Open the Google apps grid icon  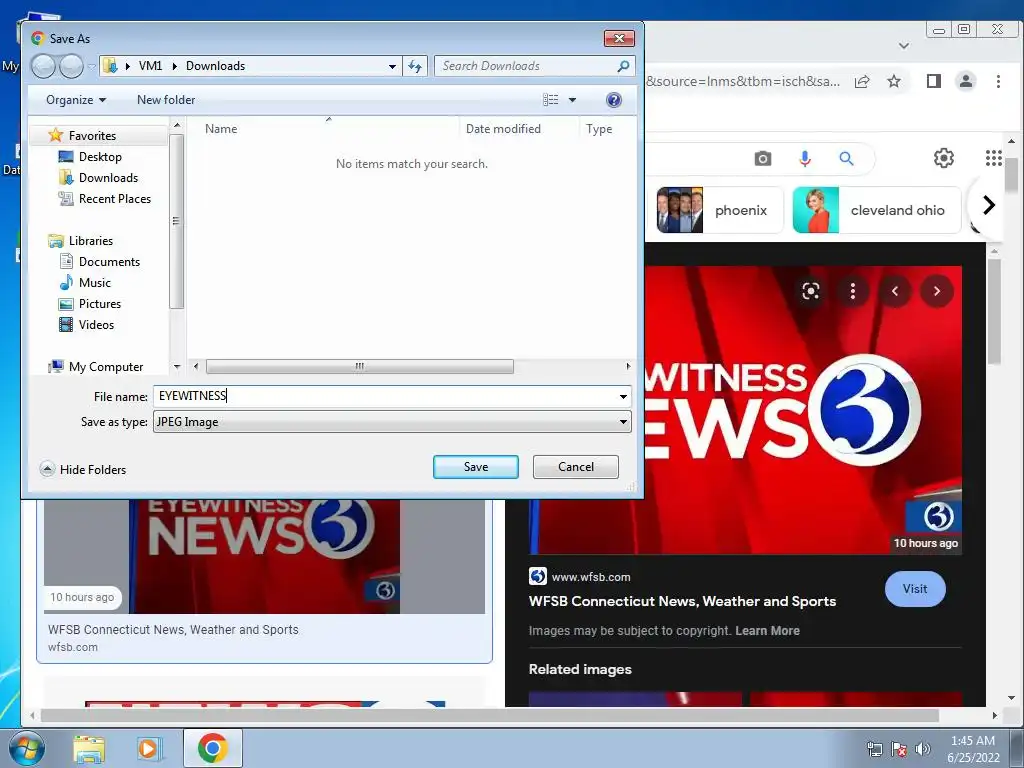(x=993, y=158)
